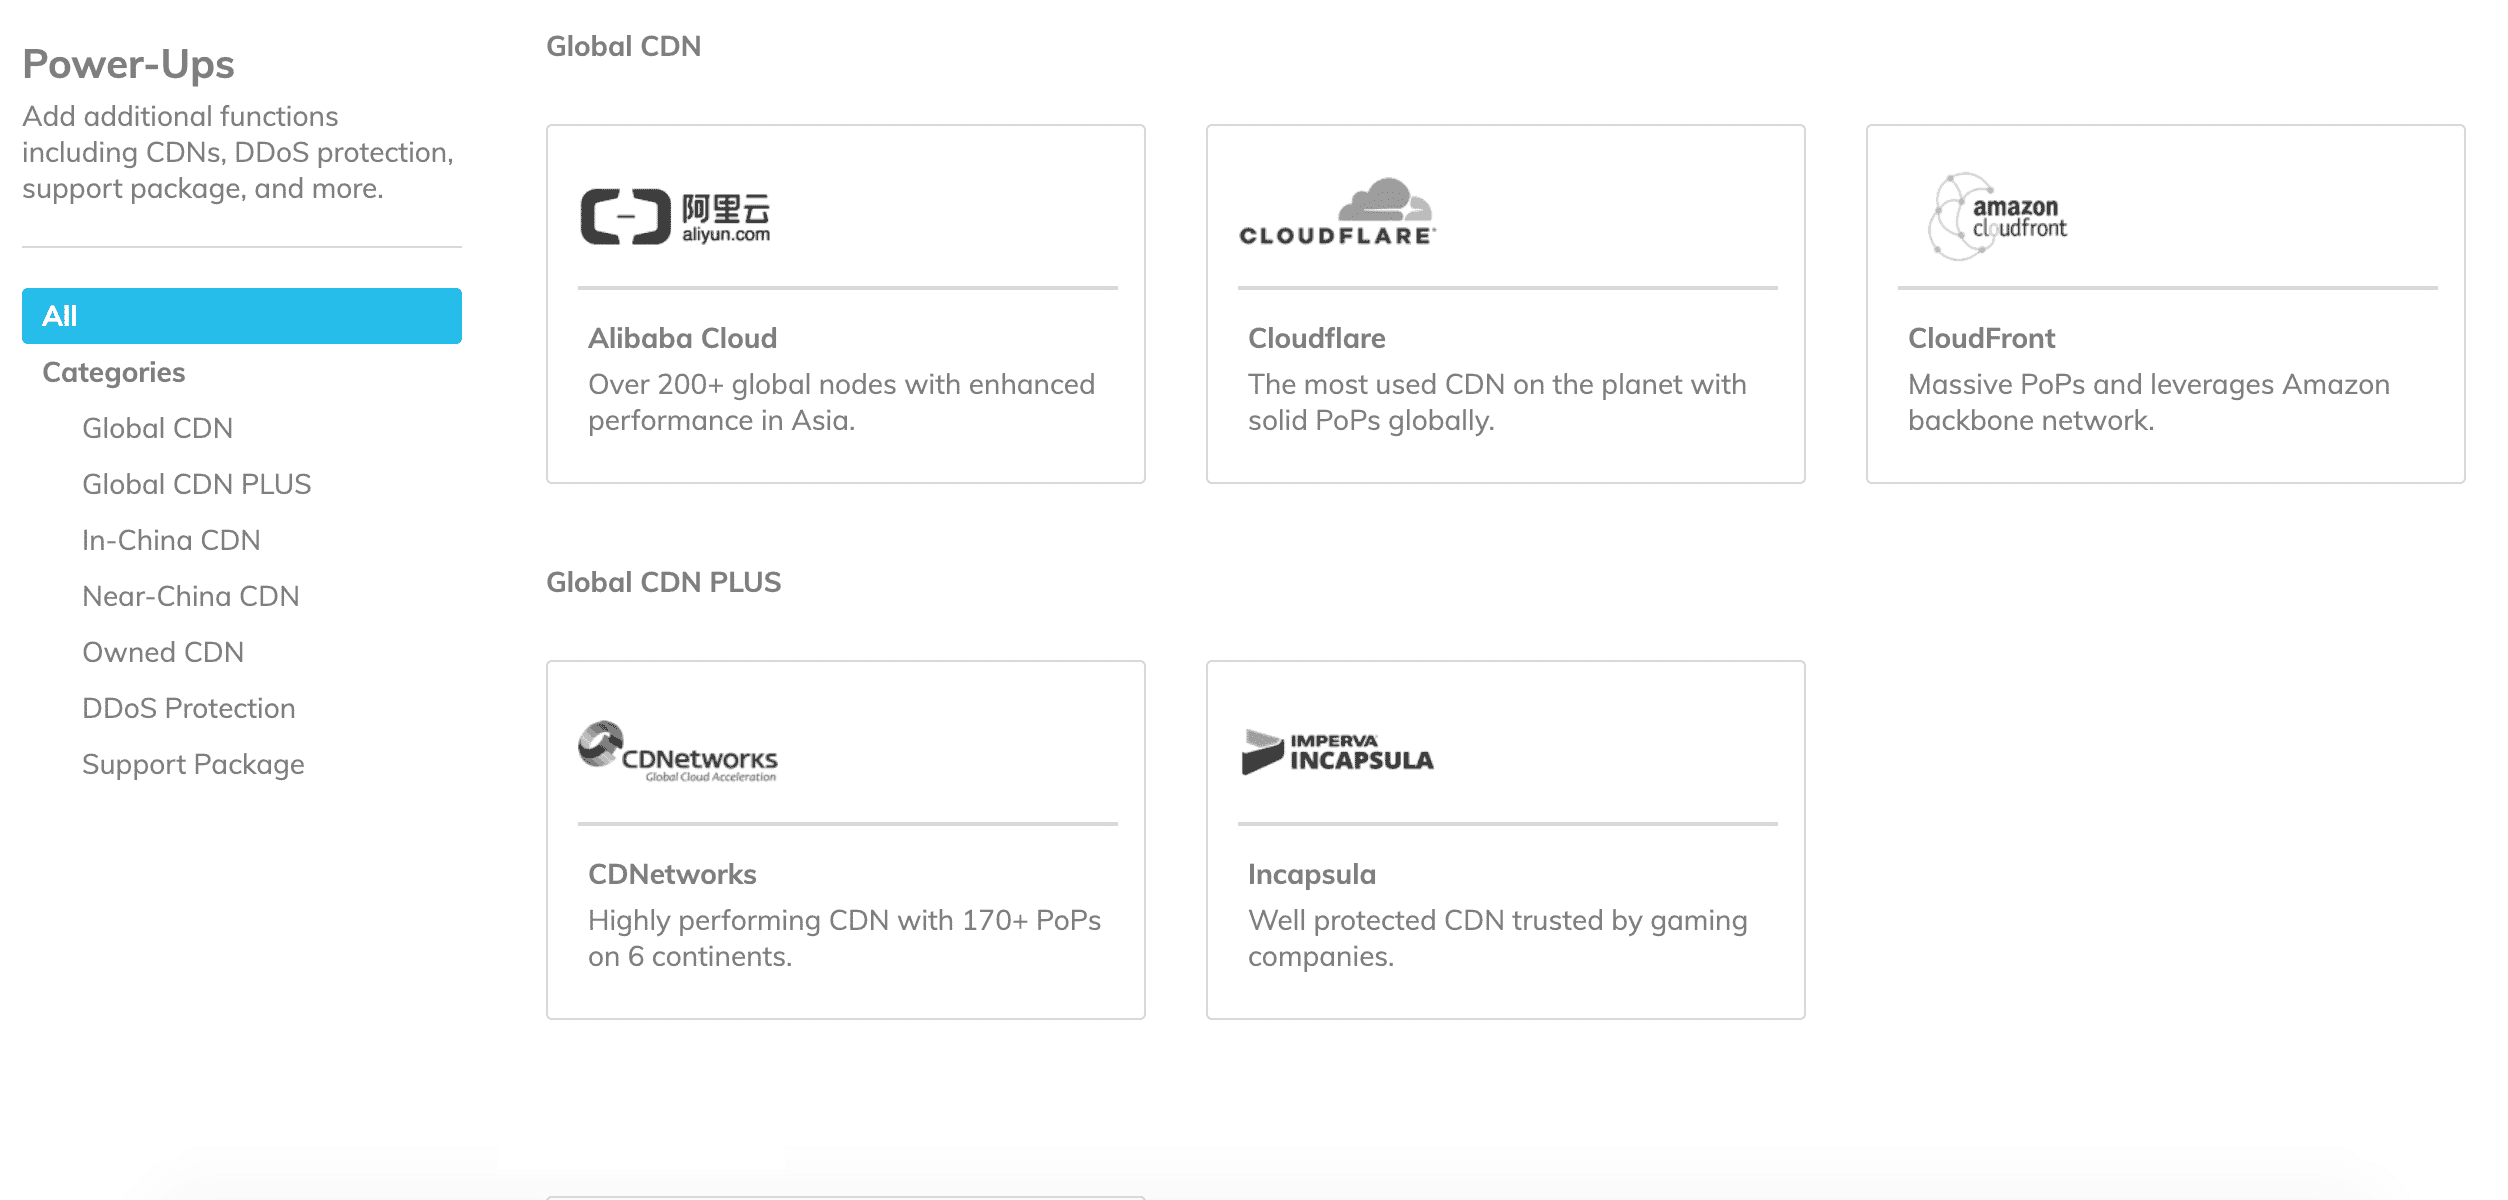Click the Categories heading in sidebar
Image resolution: width=2508 pixels, height=1200 pixels.
point(113,372)
